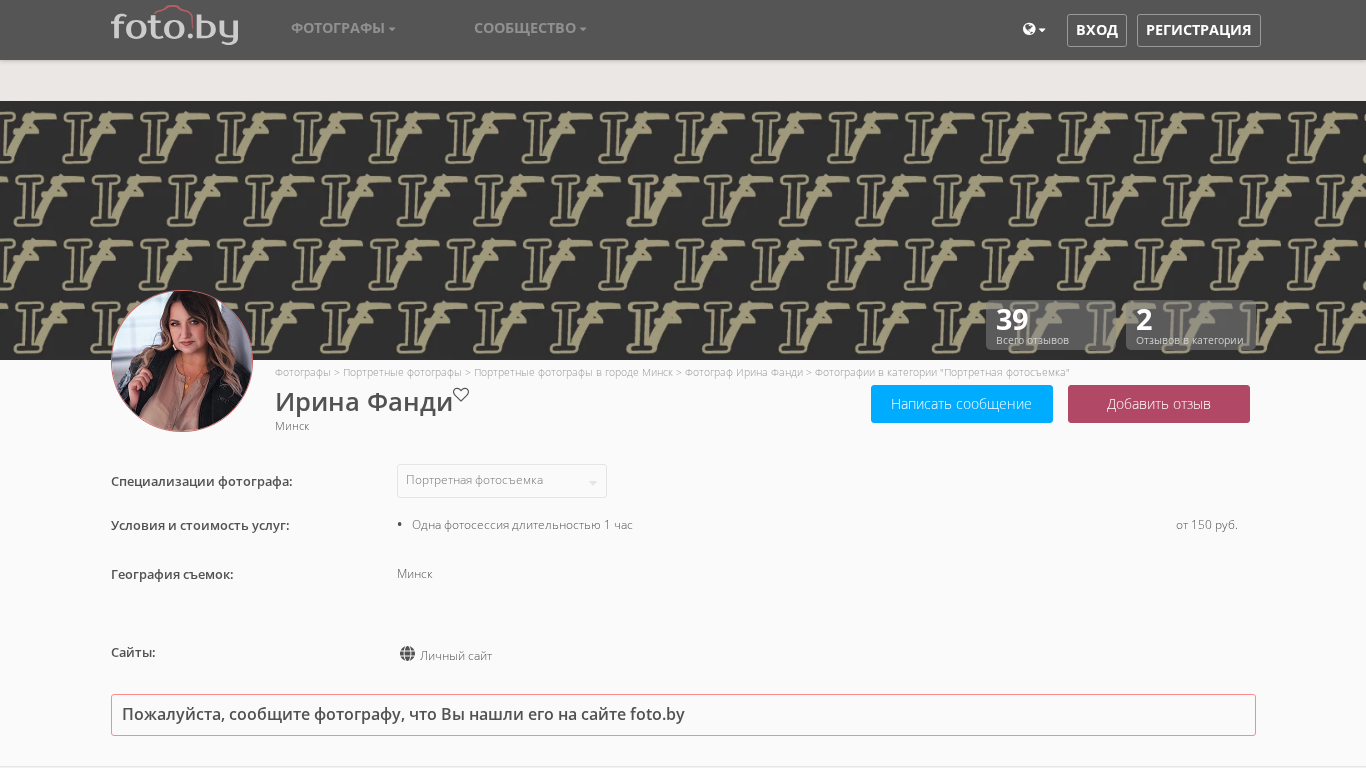Follow Портретные фотографы в городе Минск breadcrumb
1366x768 pixels.
pyautogui.click(x=573, y=372)
